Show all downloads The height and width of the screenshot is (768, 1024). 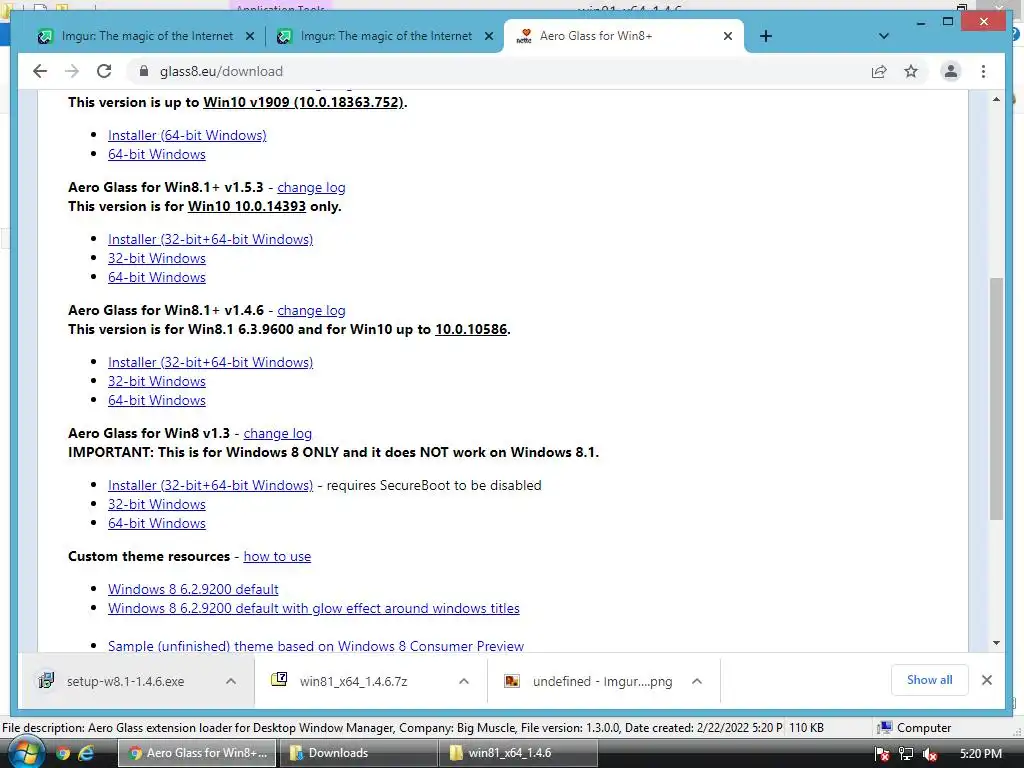pyautogui.click(x=929, y=680)
